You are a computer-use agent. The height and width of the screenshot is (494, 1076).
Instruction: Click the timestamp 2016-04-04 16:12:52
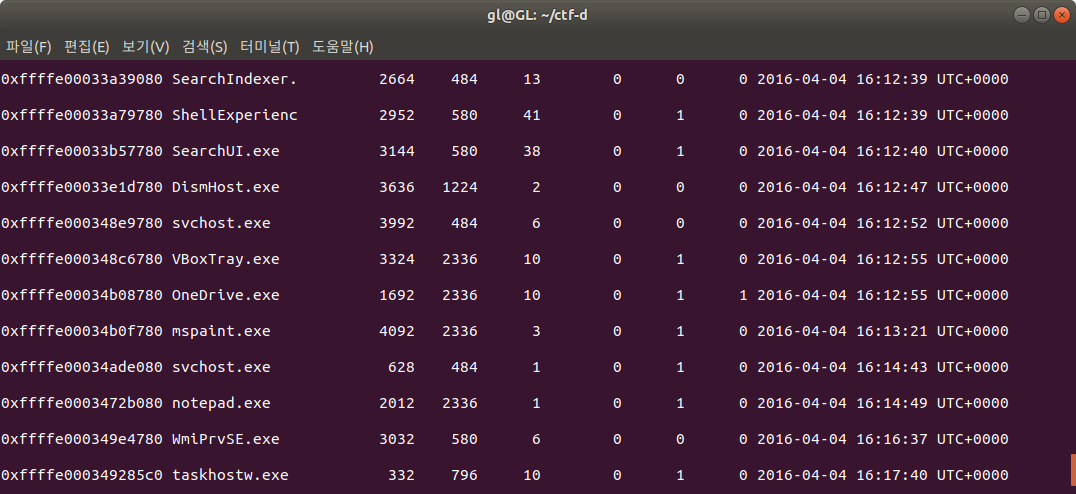coord(843,223)
